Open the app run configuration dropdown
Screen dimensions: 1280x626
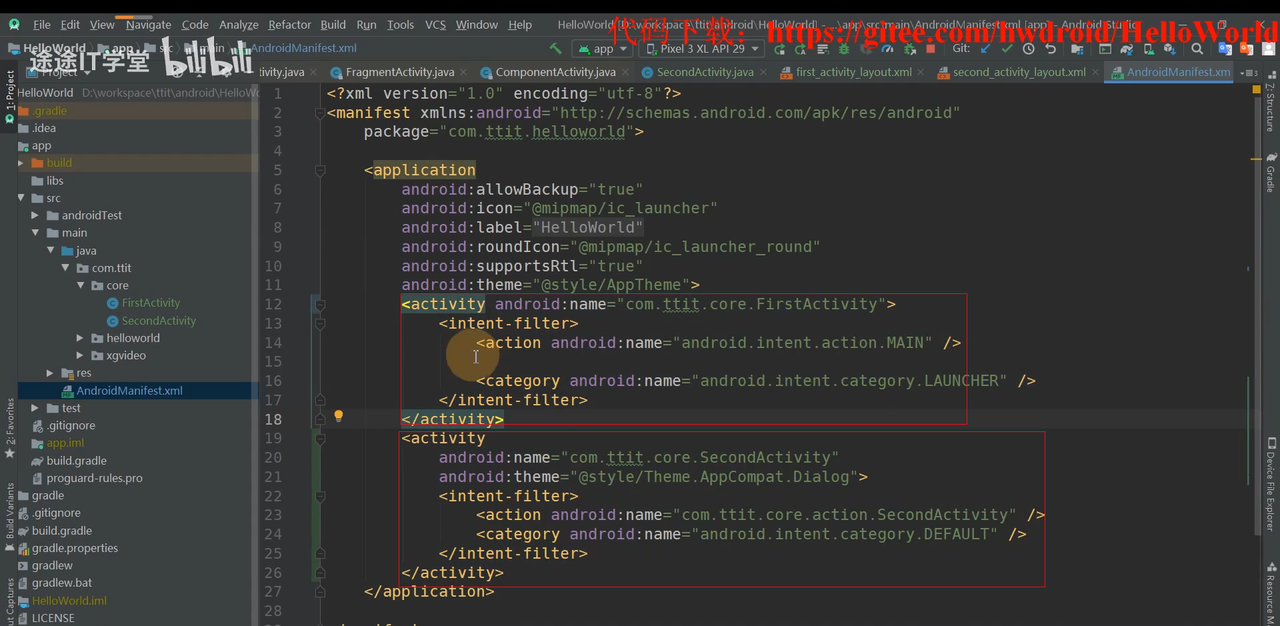click(x=604, y=48)
